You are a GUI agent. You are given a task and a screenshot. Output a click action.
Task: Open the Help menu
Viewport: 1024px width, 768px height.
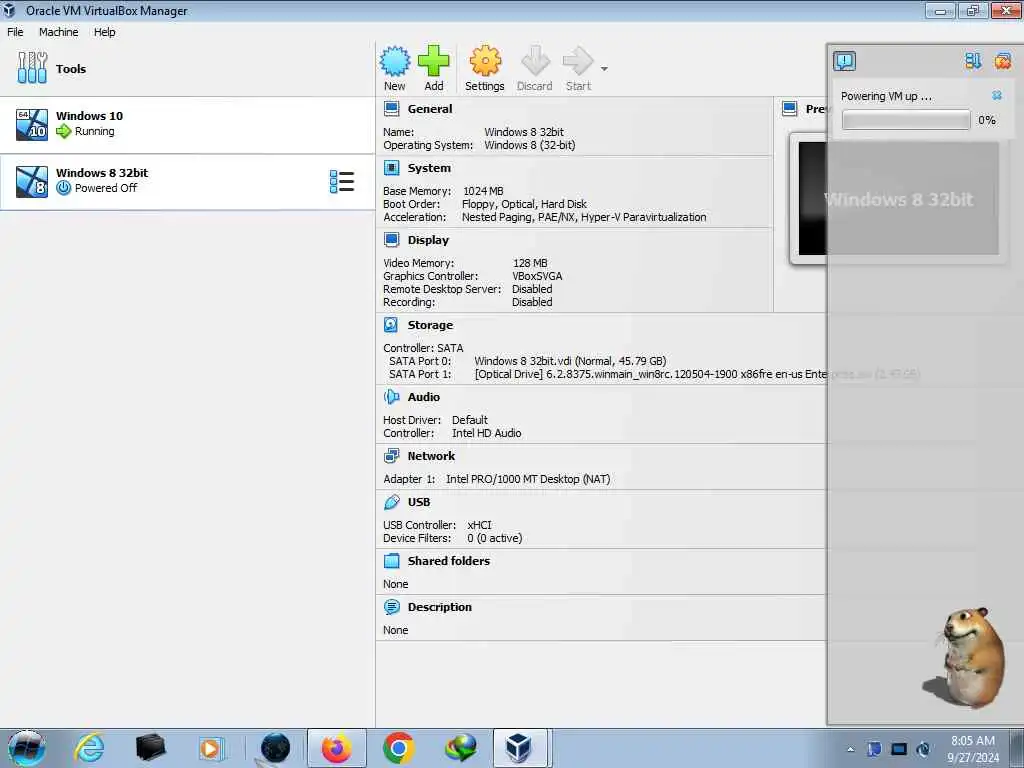pos(104,32)
